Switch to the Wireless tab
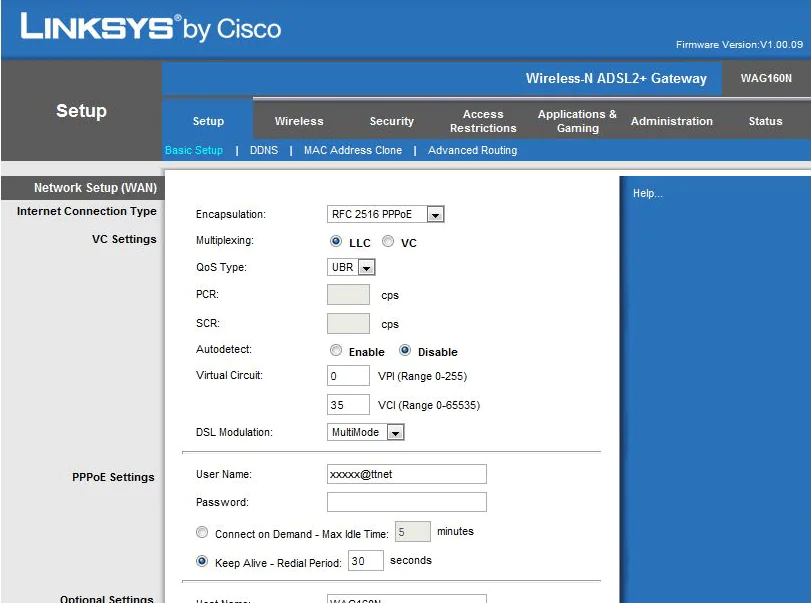Image resolution: width=811 pixels, height=603 pixels. tap(299, 121)
